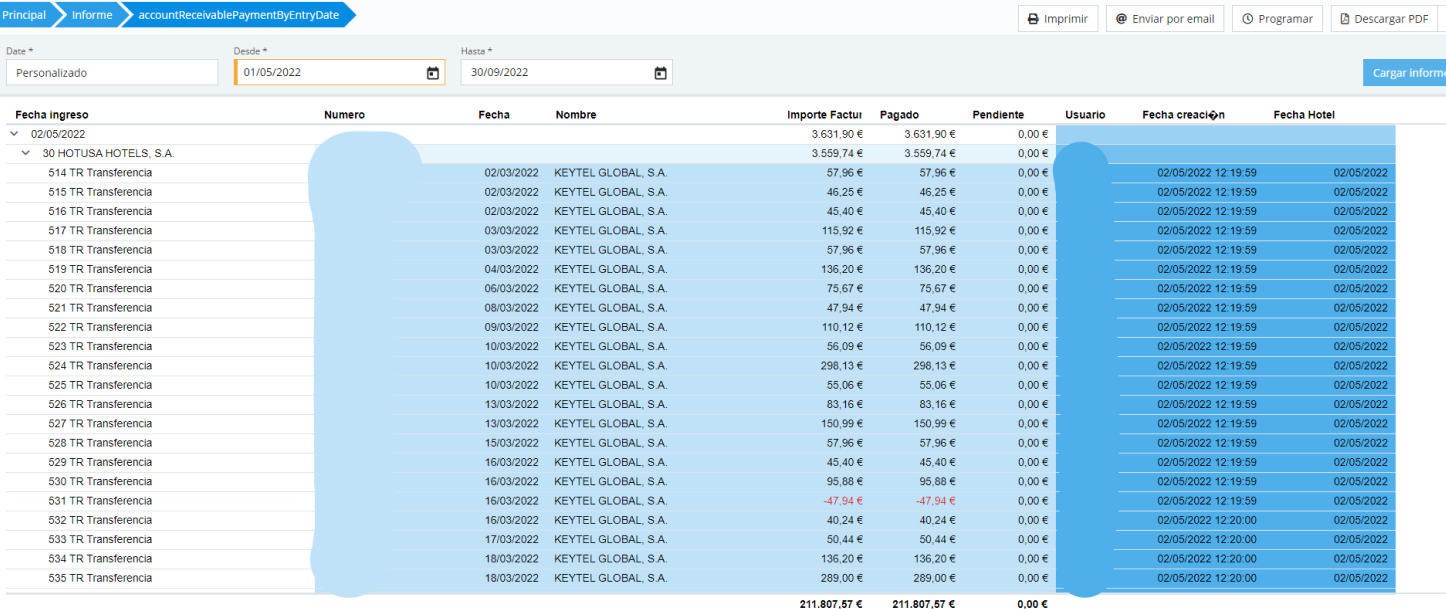Click the PDF file icon on Descargar PDF
The width and height of the screenshot is (1446, 609).
[1345, 19]
